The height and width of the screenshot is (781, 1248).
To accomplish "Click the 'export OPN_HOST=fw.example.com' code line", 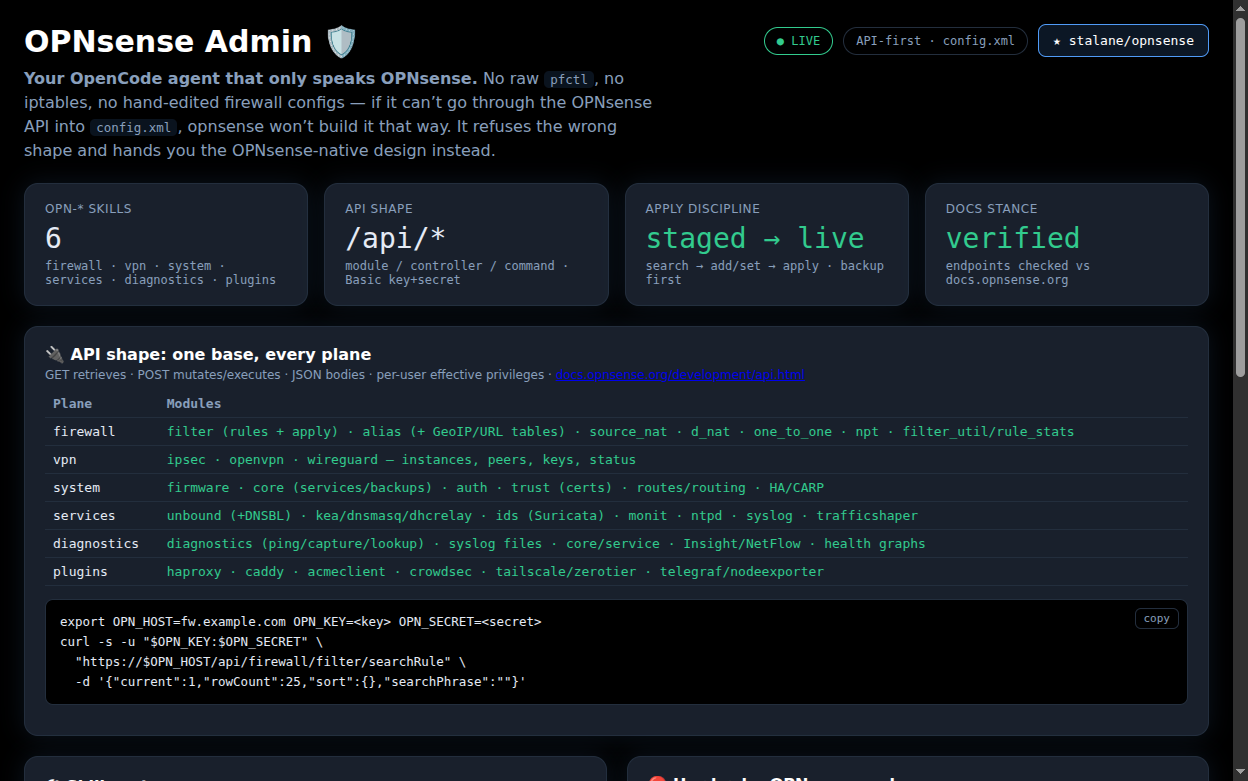I will tap(300, 621).
